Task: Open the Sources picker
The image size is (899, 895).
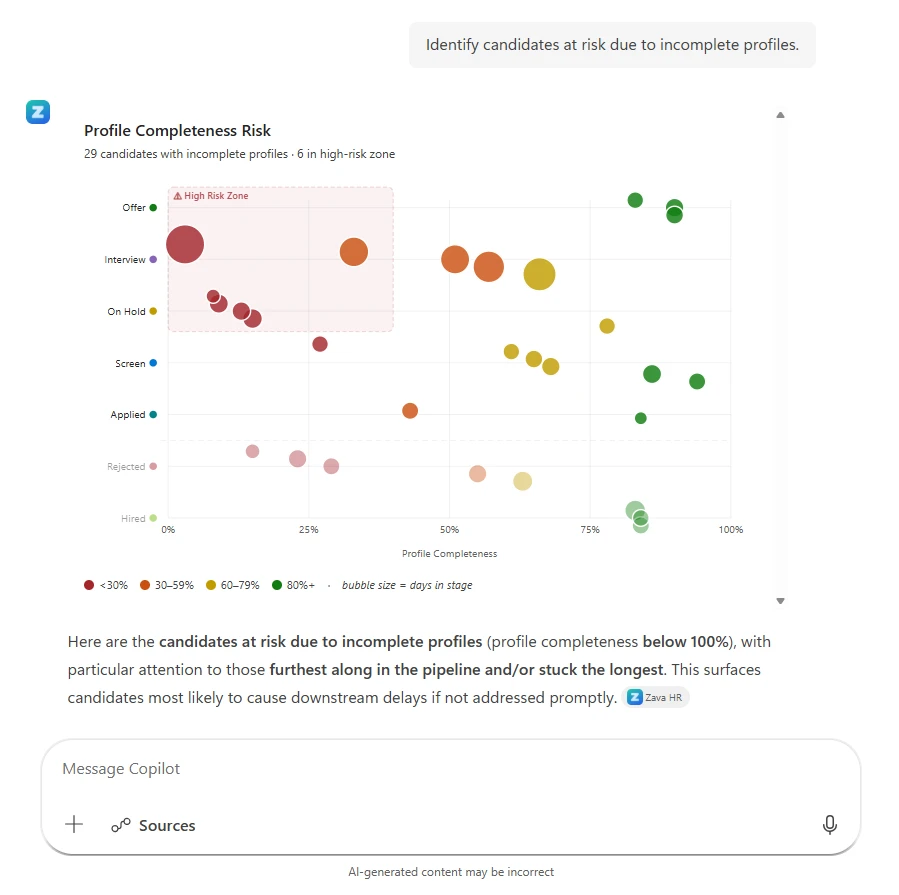Action: coord(153,825)
